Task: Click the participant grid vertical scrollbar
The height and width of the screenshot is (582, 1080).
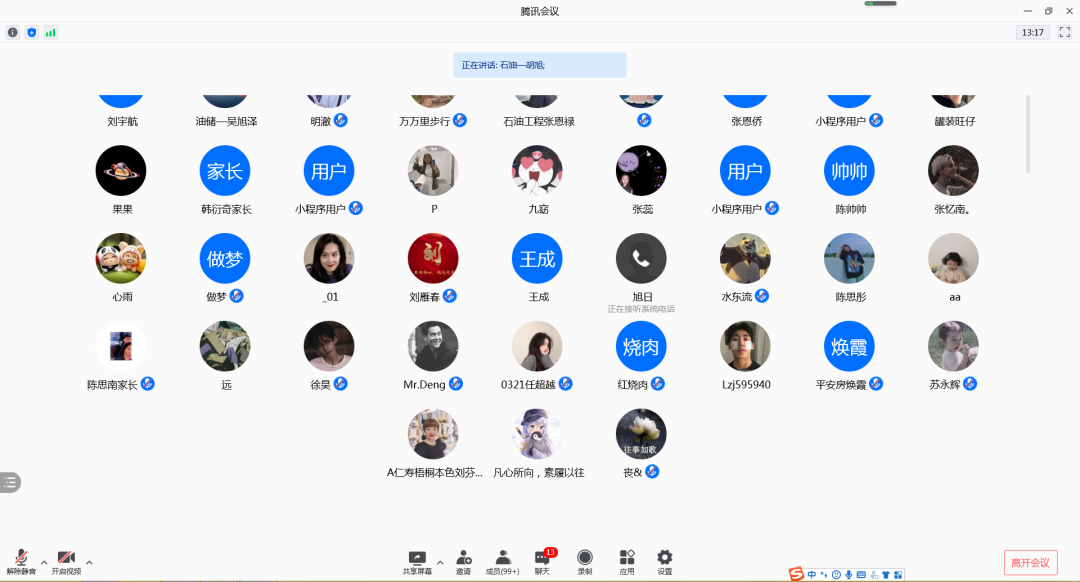Action: point(1028,134)
